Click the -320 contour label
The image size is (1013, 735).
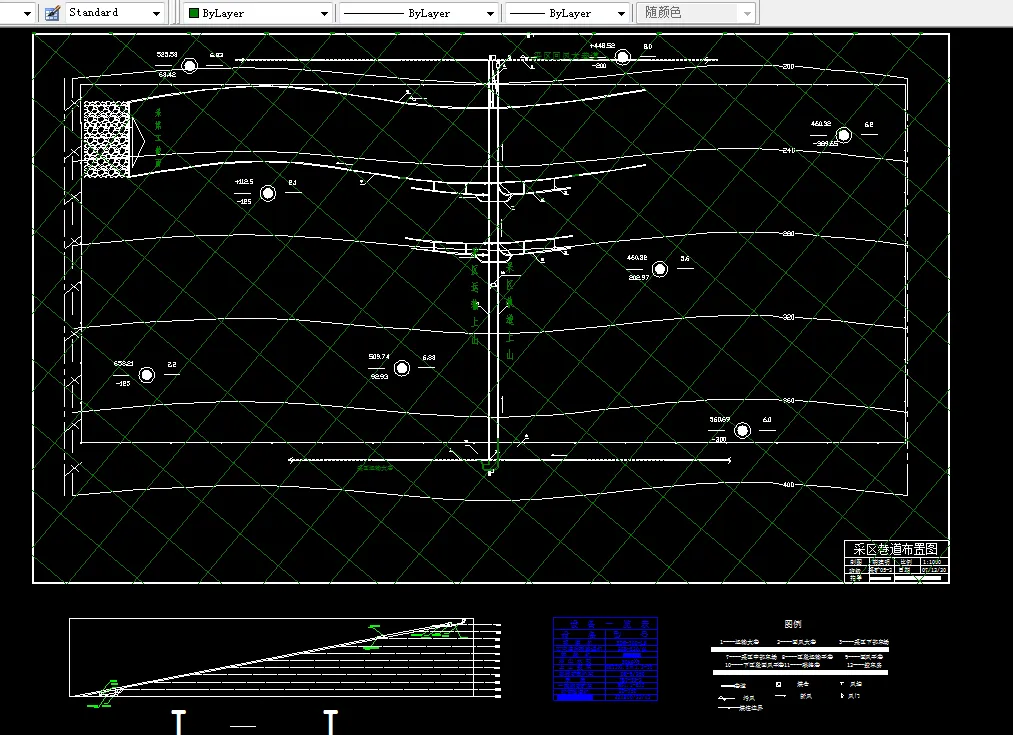tap(787, 317)
